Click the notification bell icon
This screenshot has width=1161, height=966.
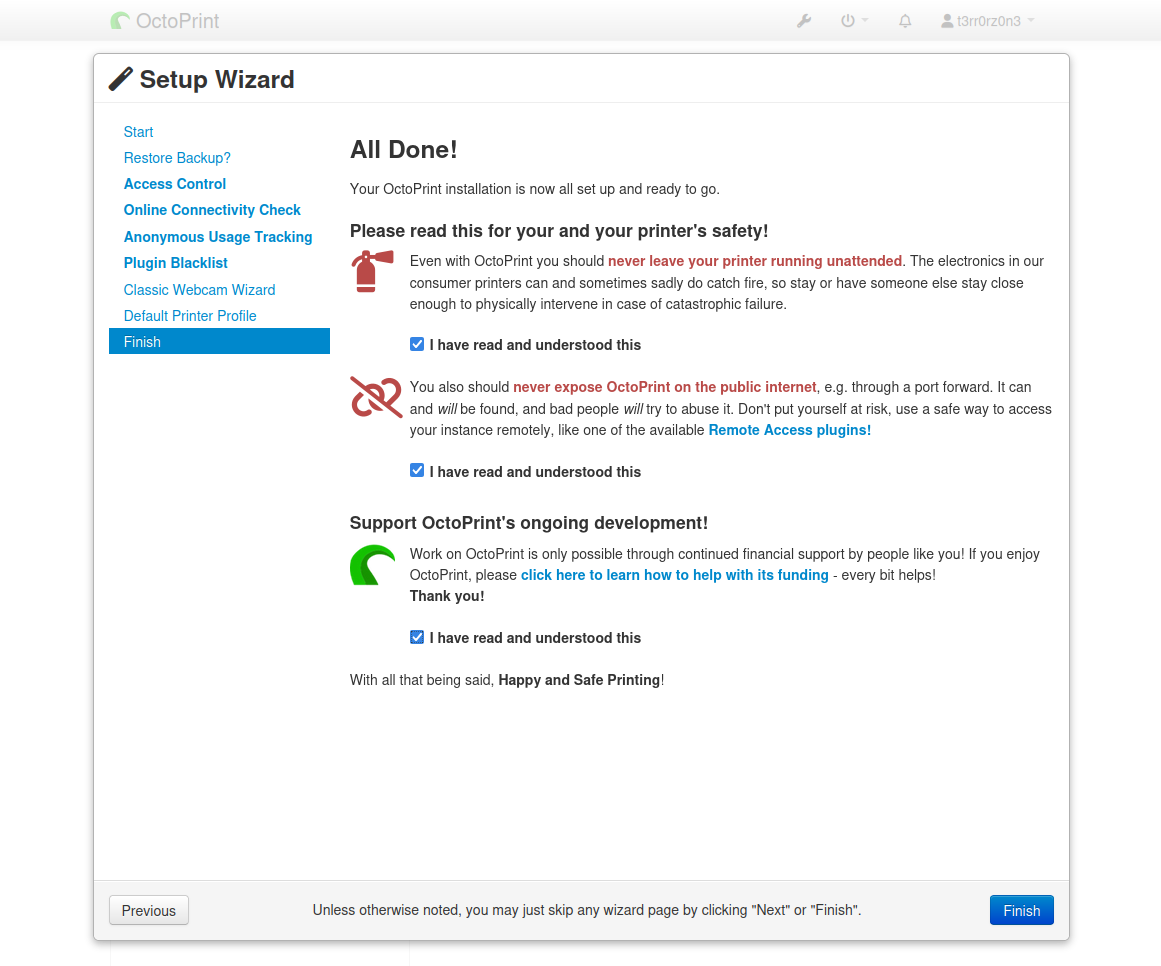[905, 20]
